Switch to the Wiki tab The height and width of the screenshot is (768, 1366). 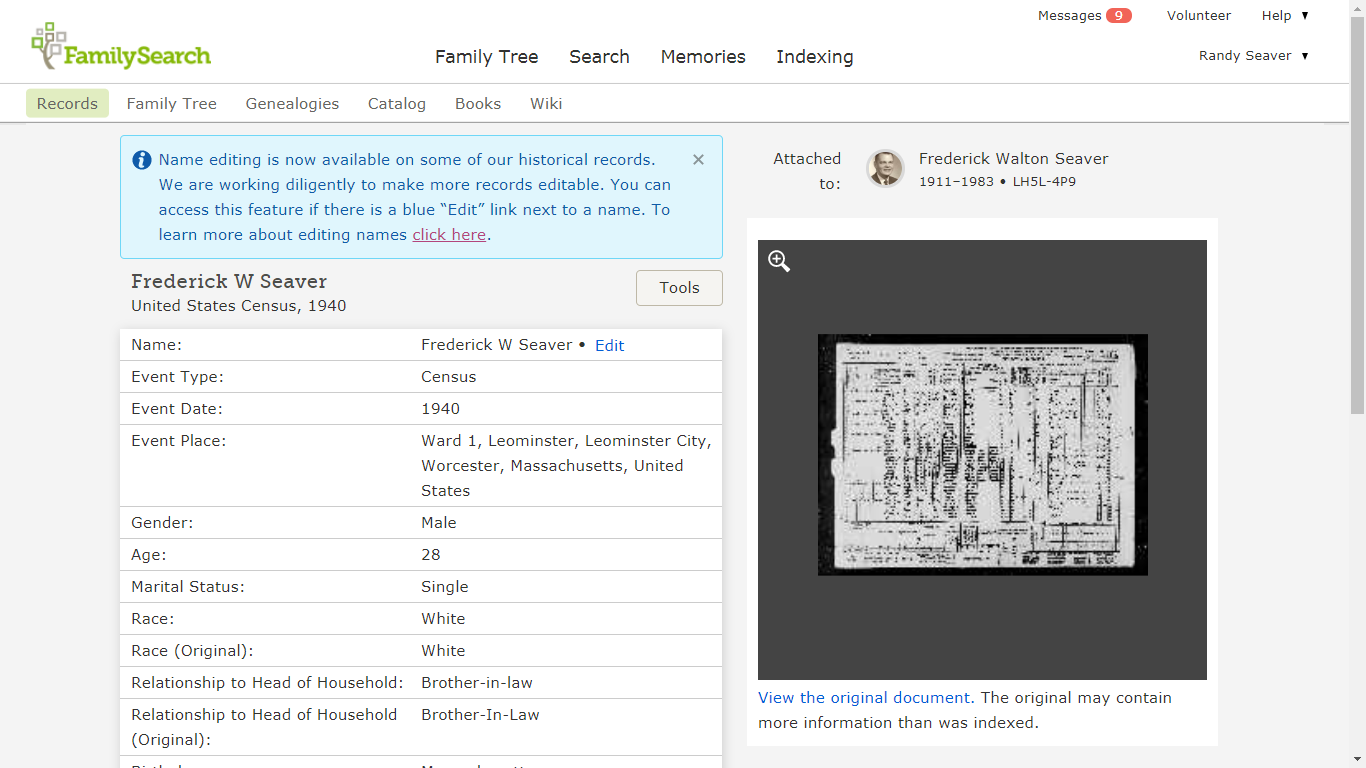(x=545, y=103)
